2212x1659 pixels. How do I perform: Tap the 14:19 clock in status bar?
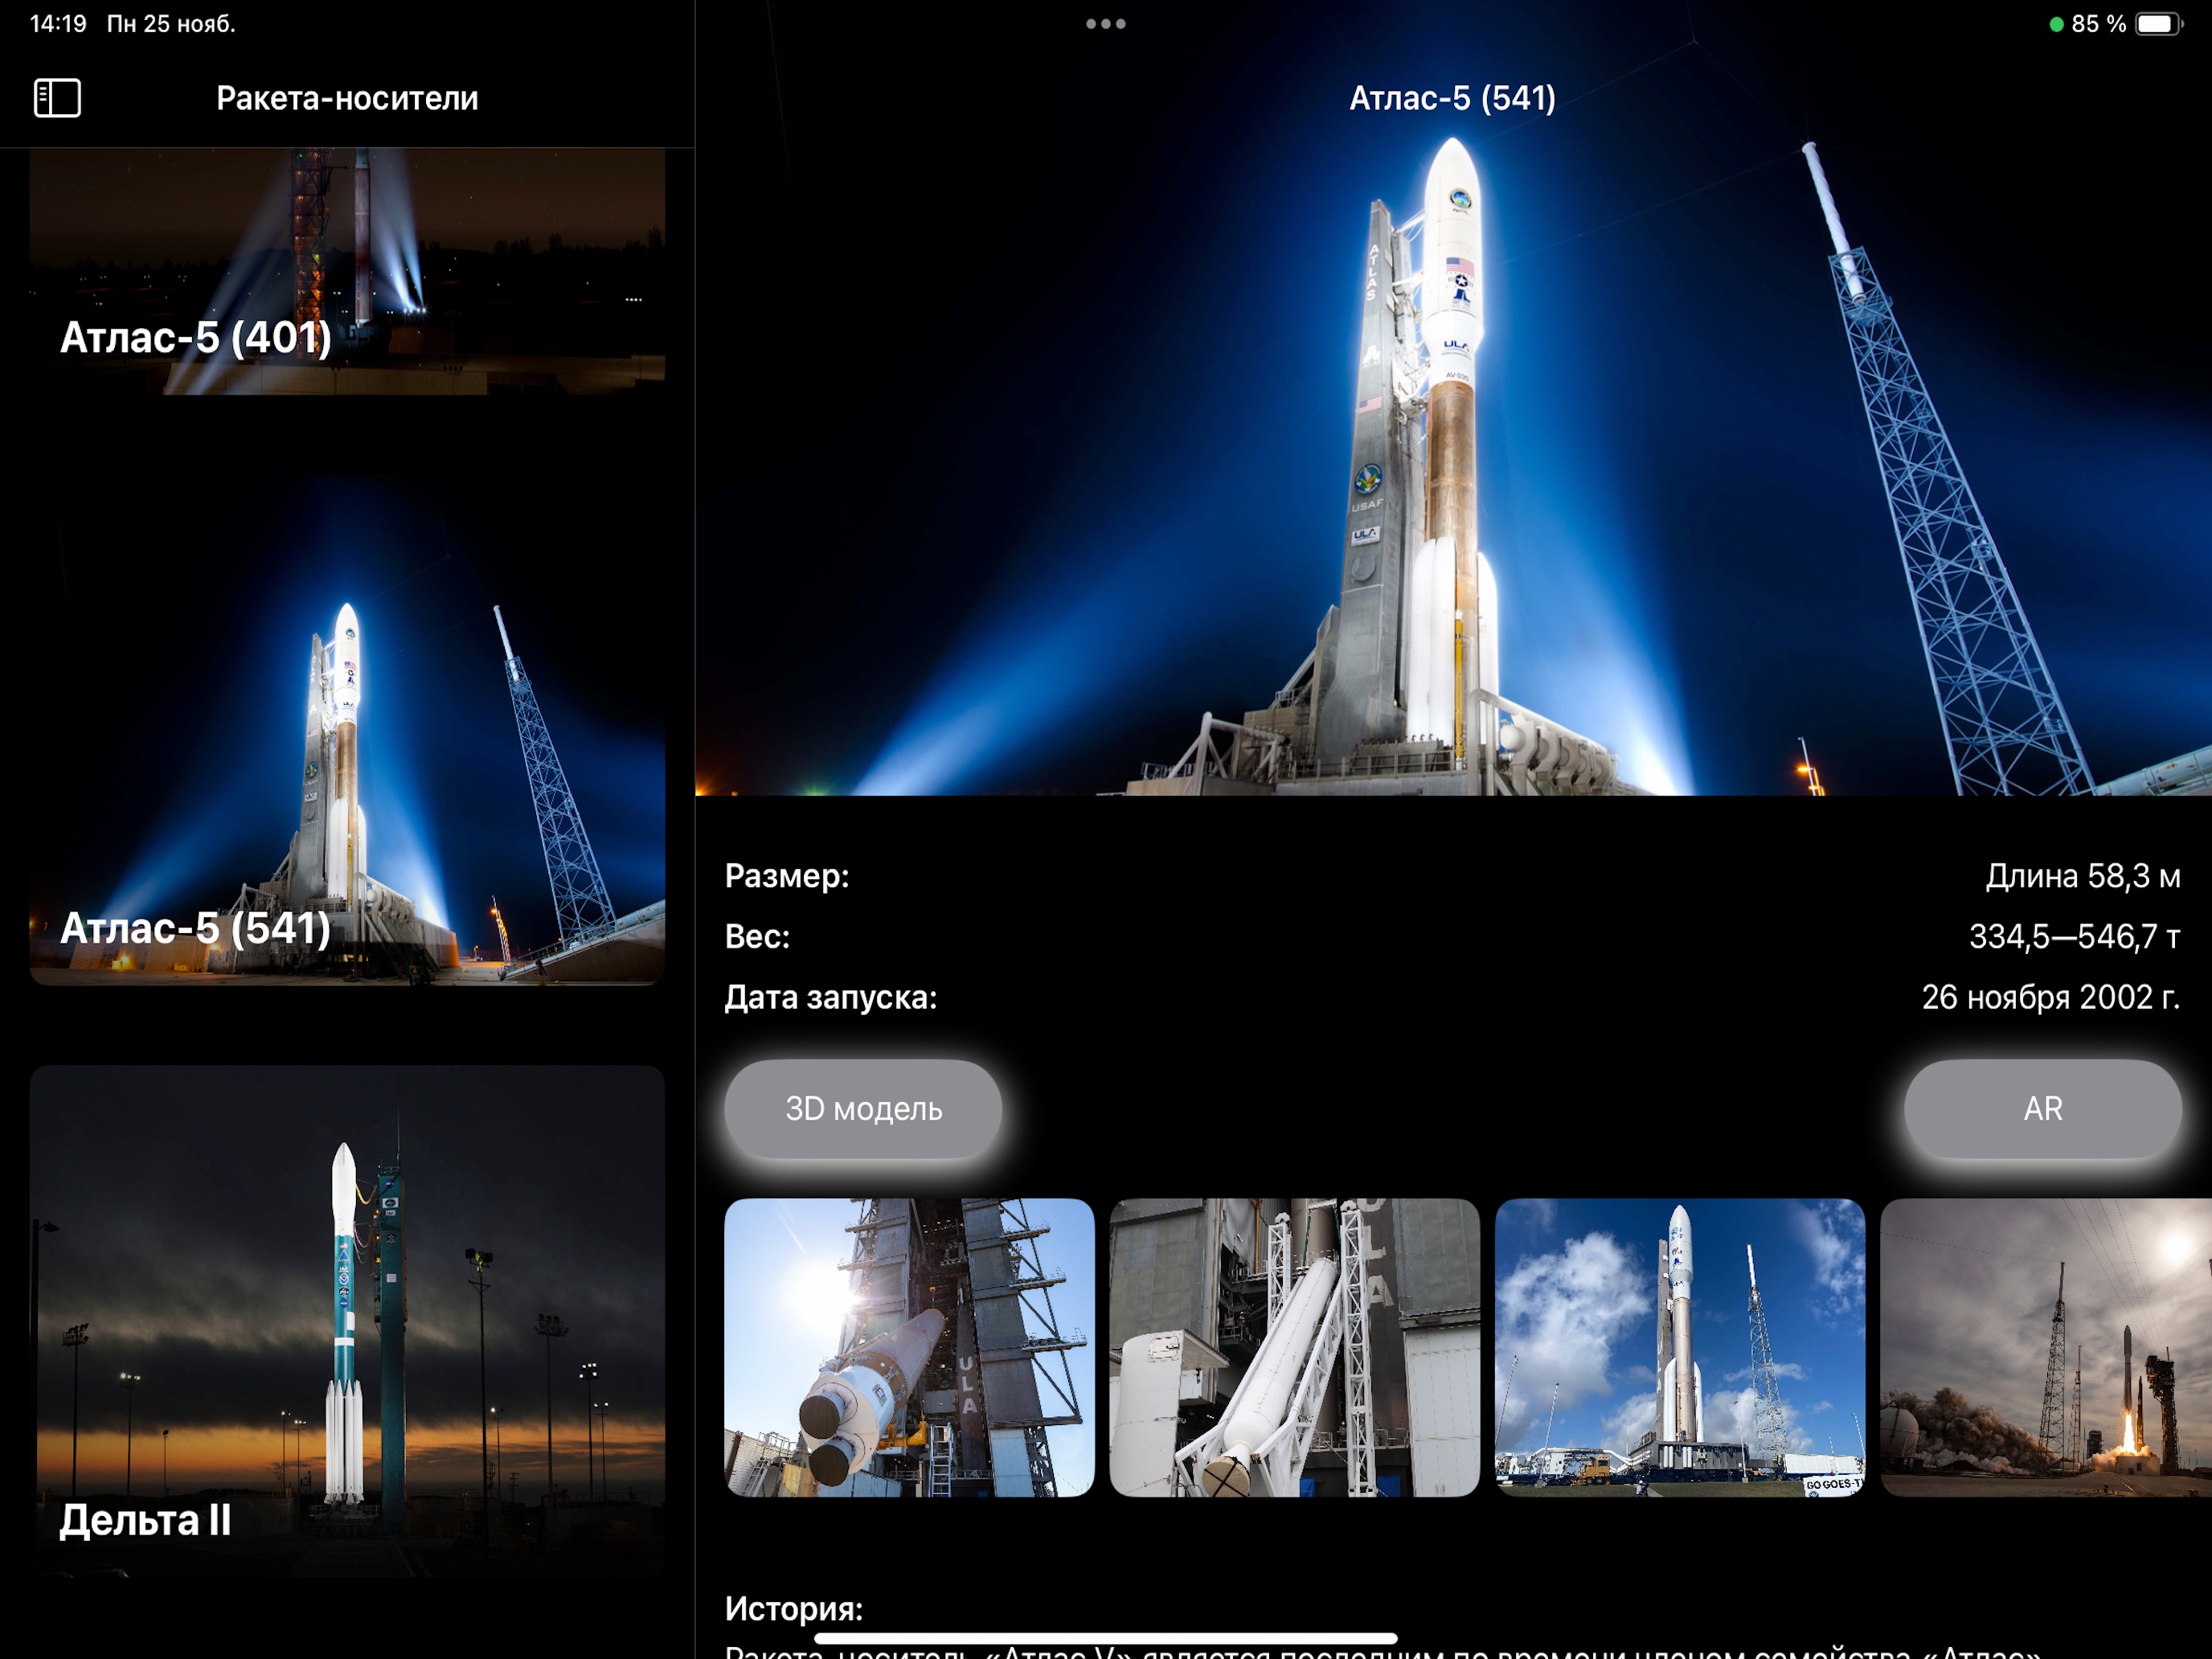58,24
